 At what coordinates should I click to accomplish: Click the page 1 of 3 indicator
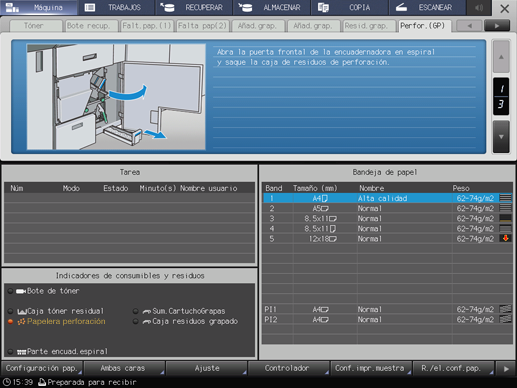(x=501, y=97)
